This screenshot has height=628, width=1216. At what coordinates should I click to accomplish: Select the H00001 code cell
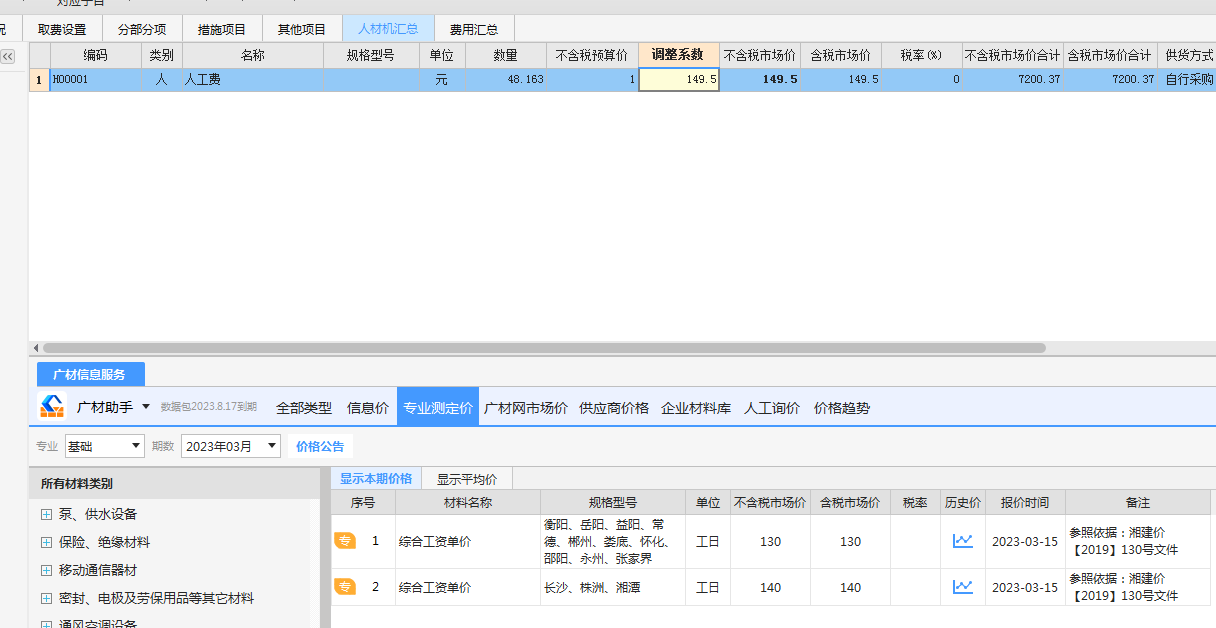pos(96,79)
